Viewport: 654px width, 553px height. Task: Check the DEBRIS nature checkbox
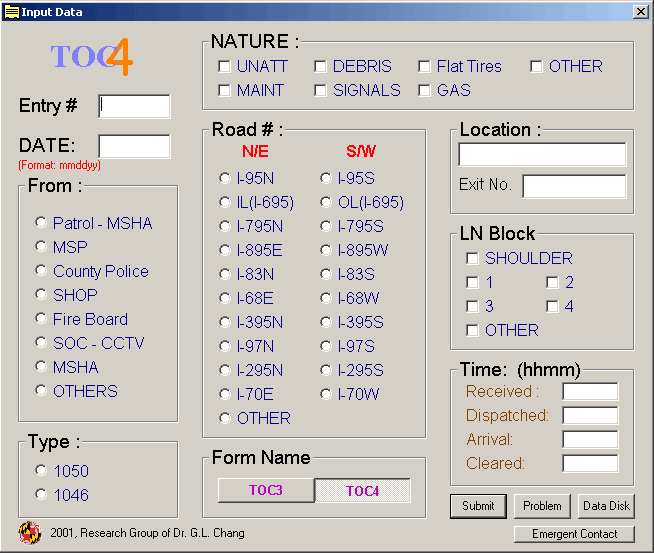[320, 67]
